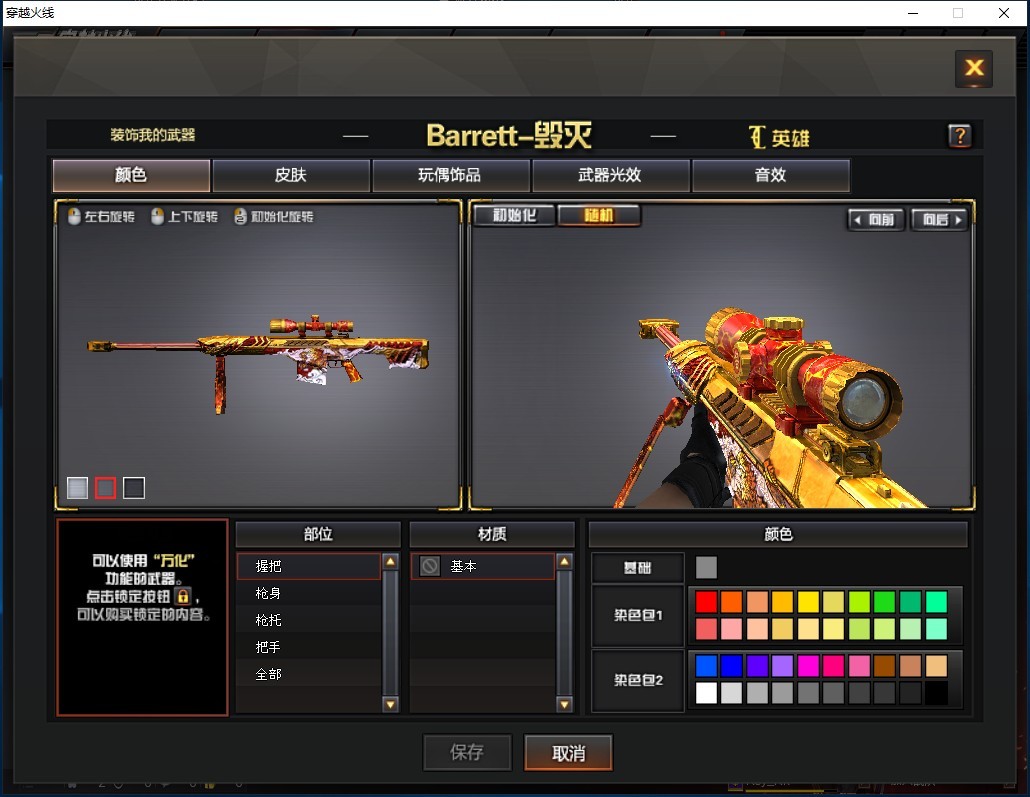The height and width of the screenshot is (797, 1030).
Task: Cancel changes with the 取消 button
Action: (x=568, y=752)
